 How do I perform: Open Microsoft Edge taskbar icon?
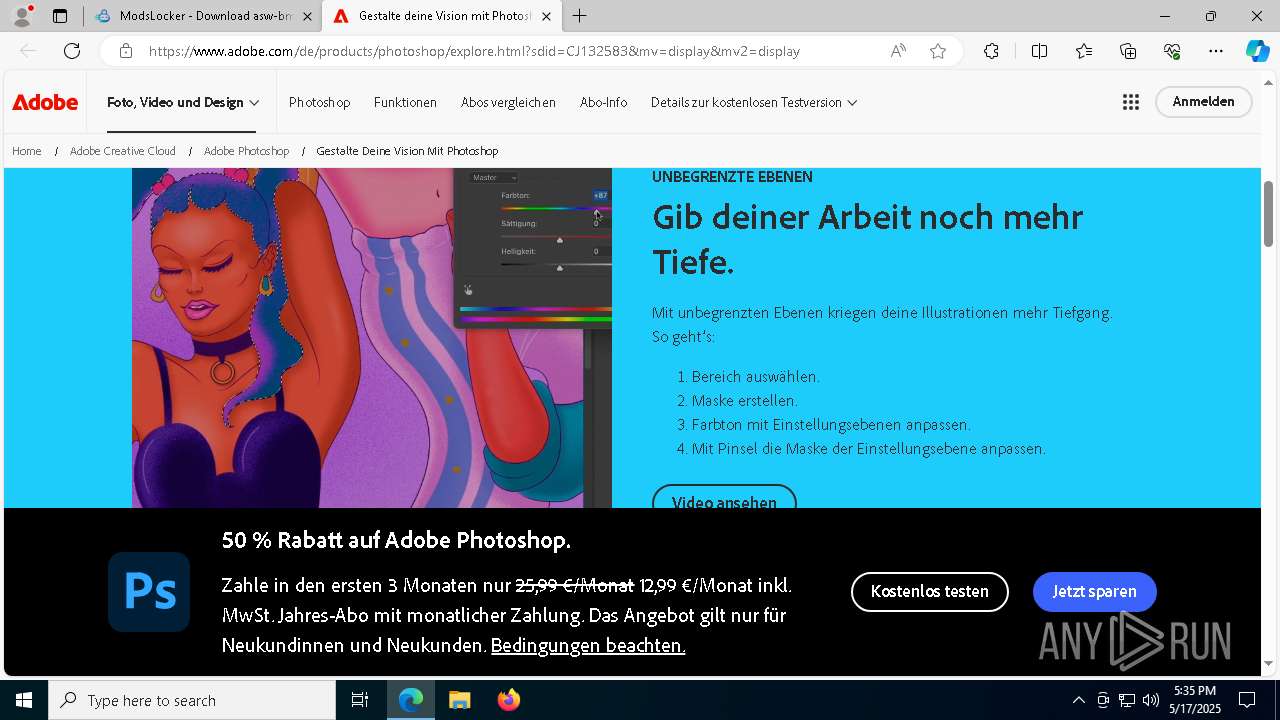click(411, 700)
